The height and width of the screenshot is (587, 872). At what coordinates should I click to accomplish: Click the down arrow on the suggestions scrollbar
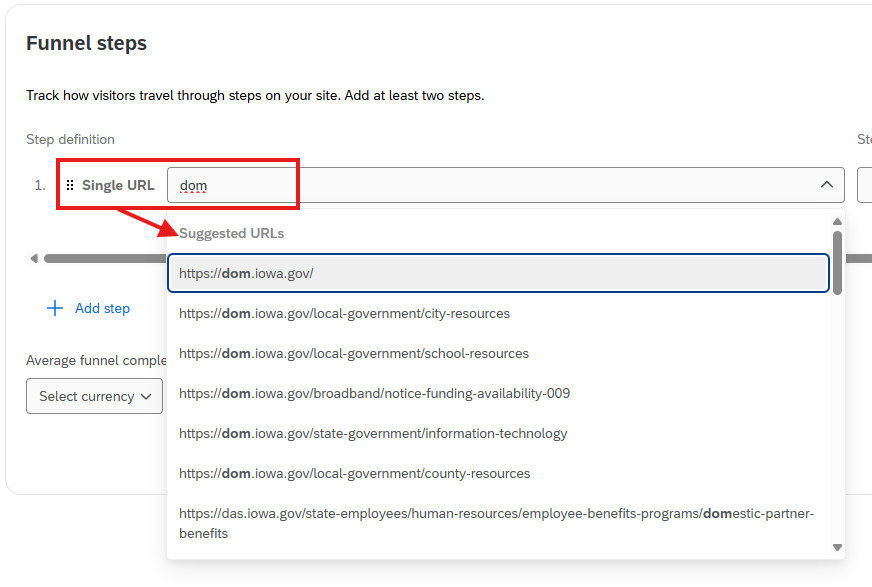(837, 546)
